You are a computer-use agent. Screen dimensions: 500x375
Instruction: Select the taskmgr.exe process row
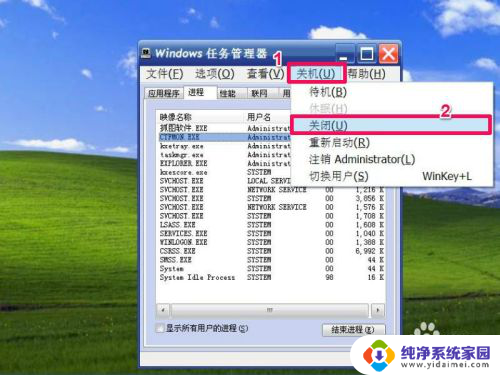pyautogui.click(x=224, y=155)
